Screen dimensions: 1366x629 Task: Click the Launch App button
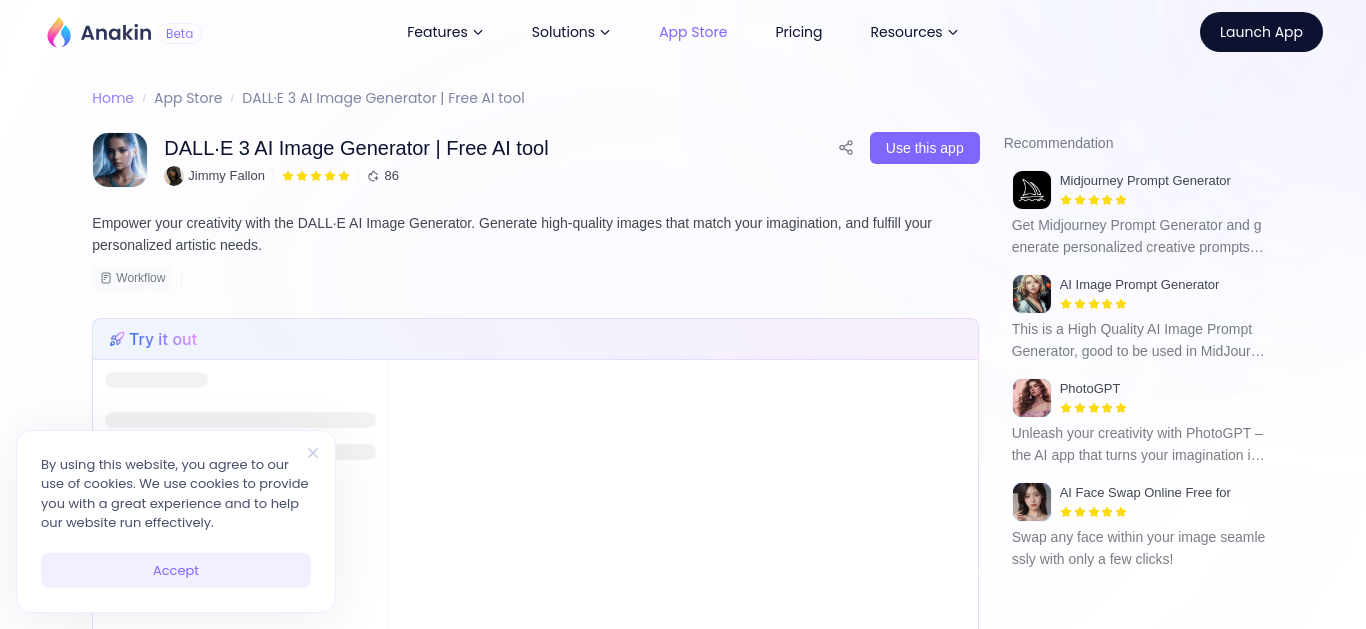coord(1261,32)
